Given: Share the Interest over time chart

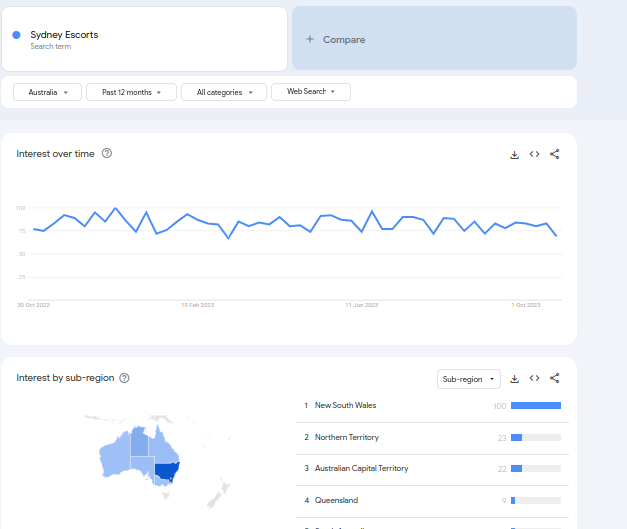Looking at the screenshot, I should point(555,154).
